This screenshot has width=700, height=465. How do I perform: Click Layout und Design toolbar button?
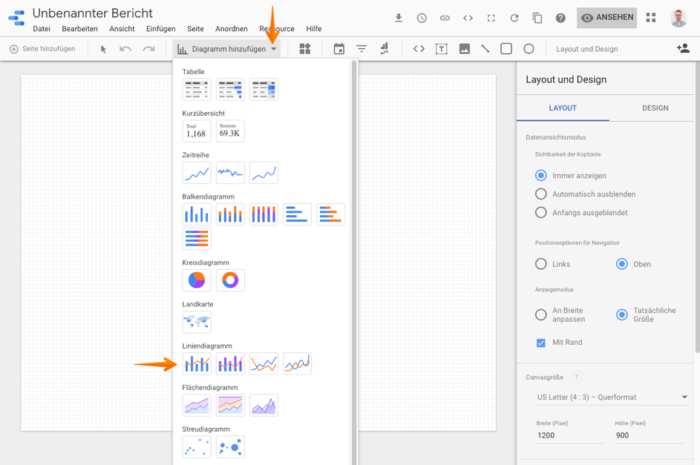(587, 49)
